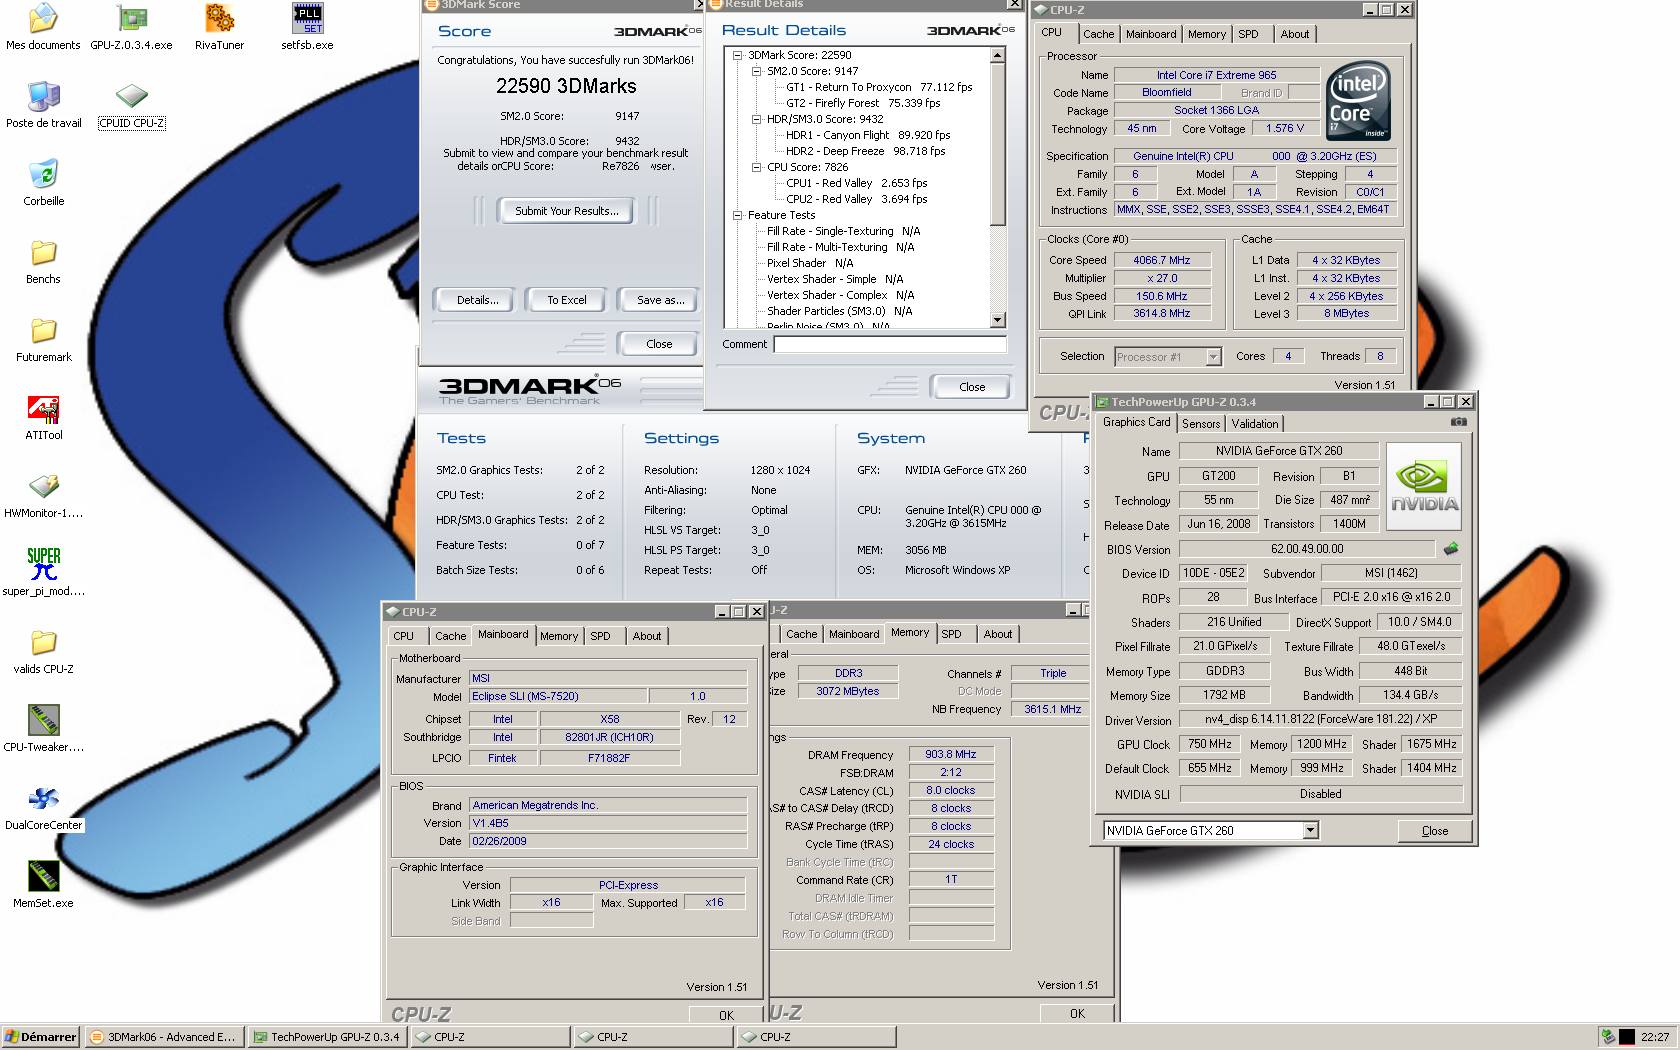
Task: Collapse the Feature Tests tree node
Action: click(738, 215)
